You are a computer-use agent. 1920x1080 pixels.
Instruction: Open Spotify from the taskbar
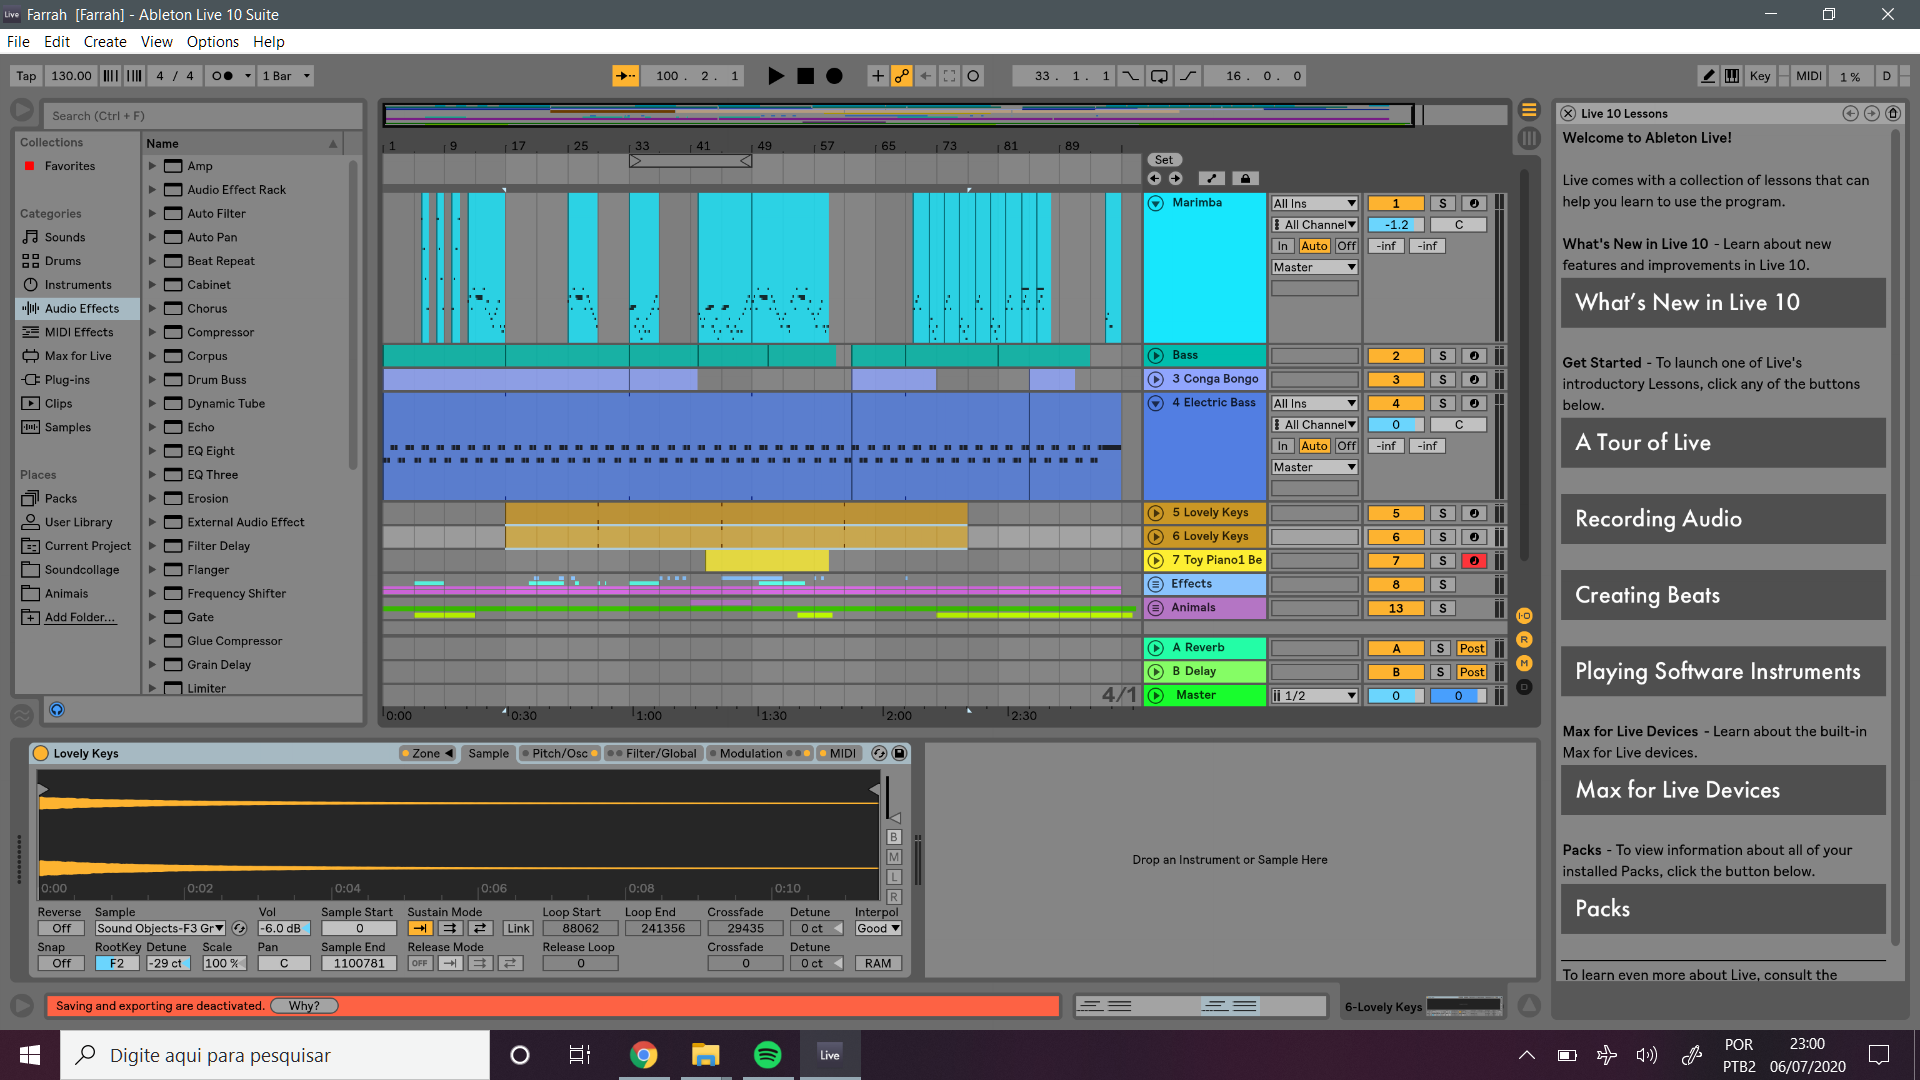point(767,1055)
